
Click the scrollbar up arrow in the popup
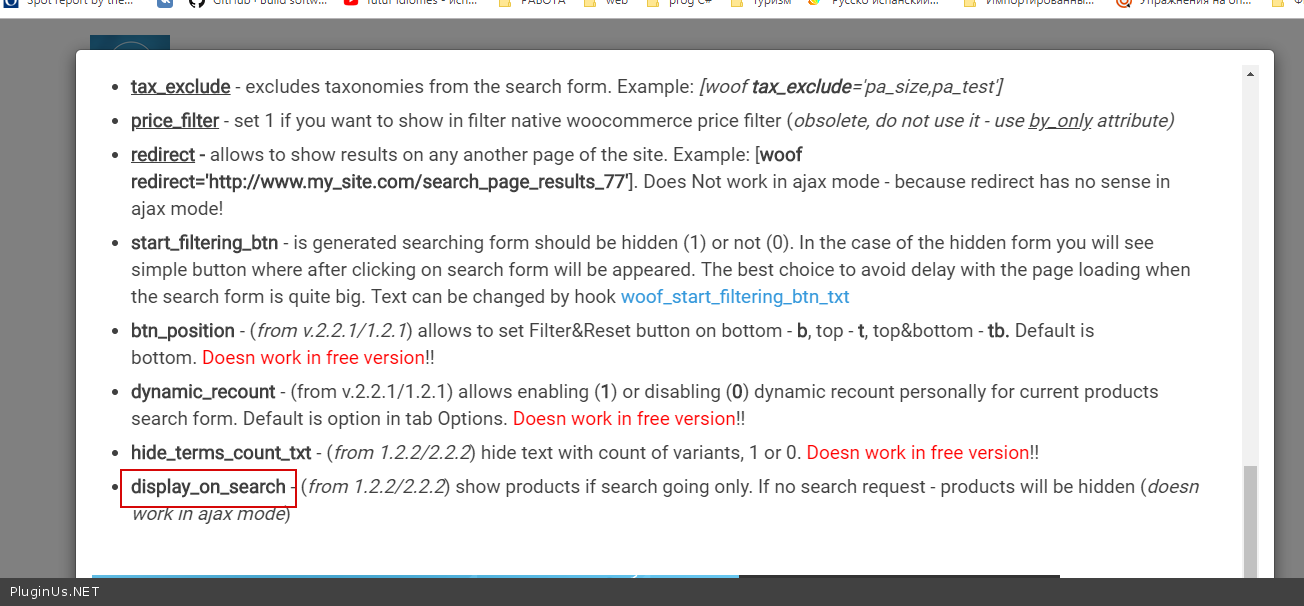1250,73
